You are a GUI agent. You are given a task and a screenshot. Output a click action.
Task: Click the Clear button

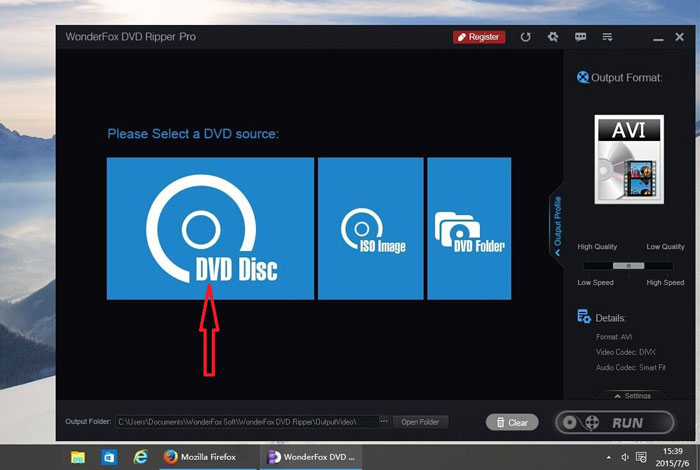pyautogui.click(x=512, y=422)
